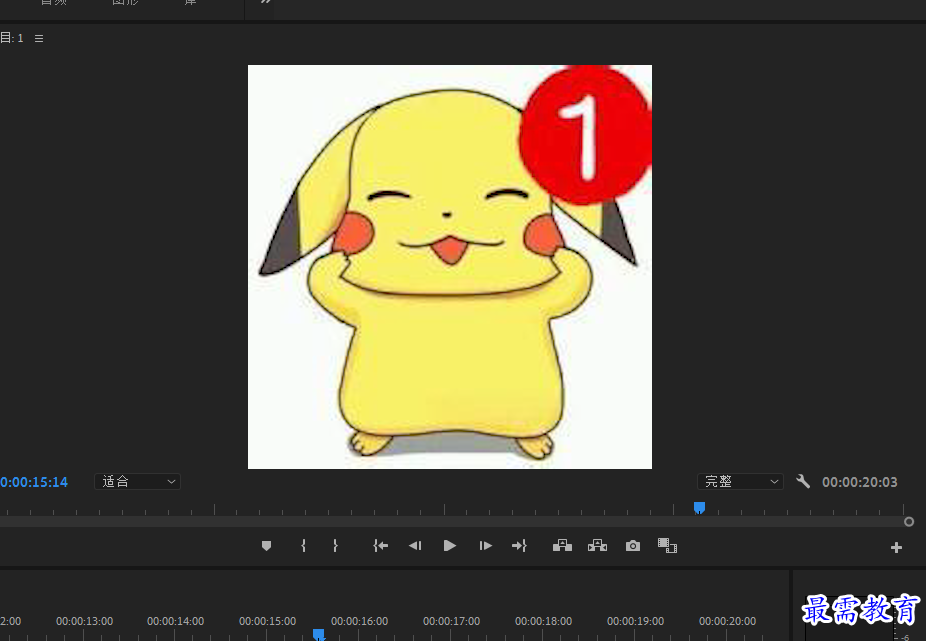
Task: Click 00:00:19:00 on the timeline ruler
Action: click(635, 622)
